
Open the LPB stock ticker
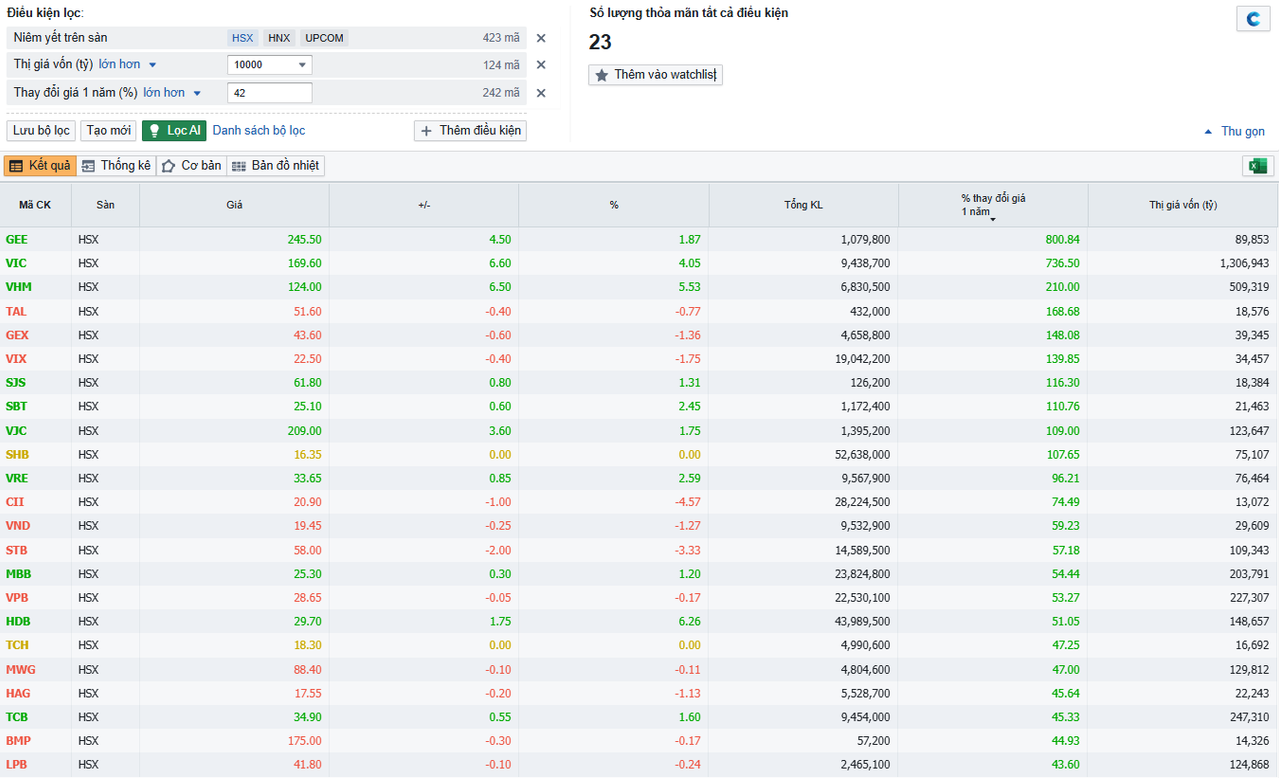click(17, 765)
